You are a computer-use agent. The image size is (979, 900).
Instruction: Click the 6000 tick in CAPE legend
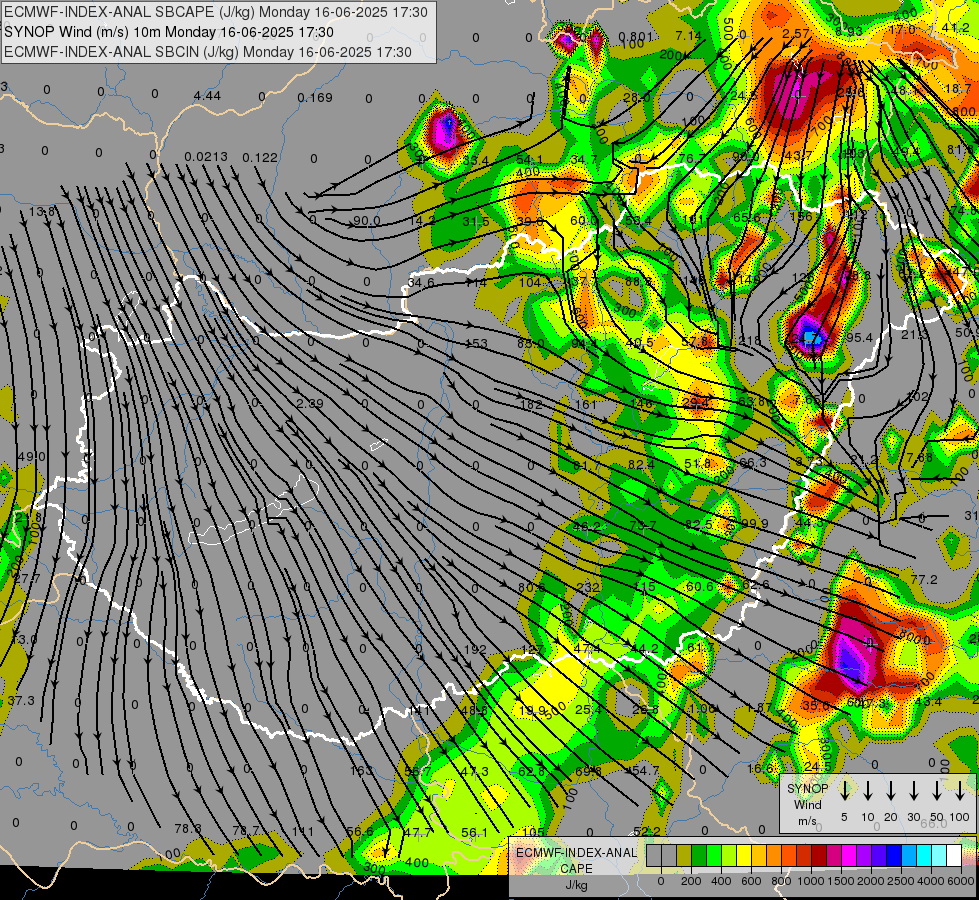click(x=961, y=881)
